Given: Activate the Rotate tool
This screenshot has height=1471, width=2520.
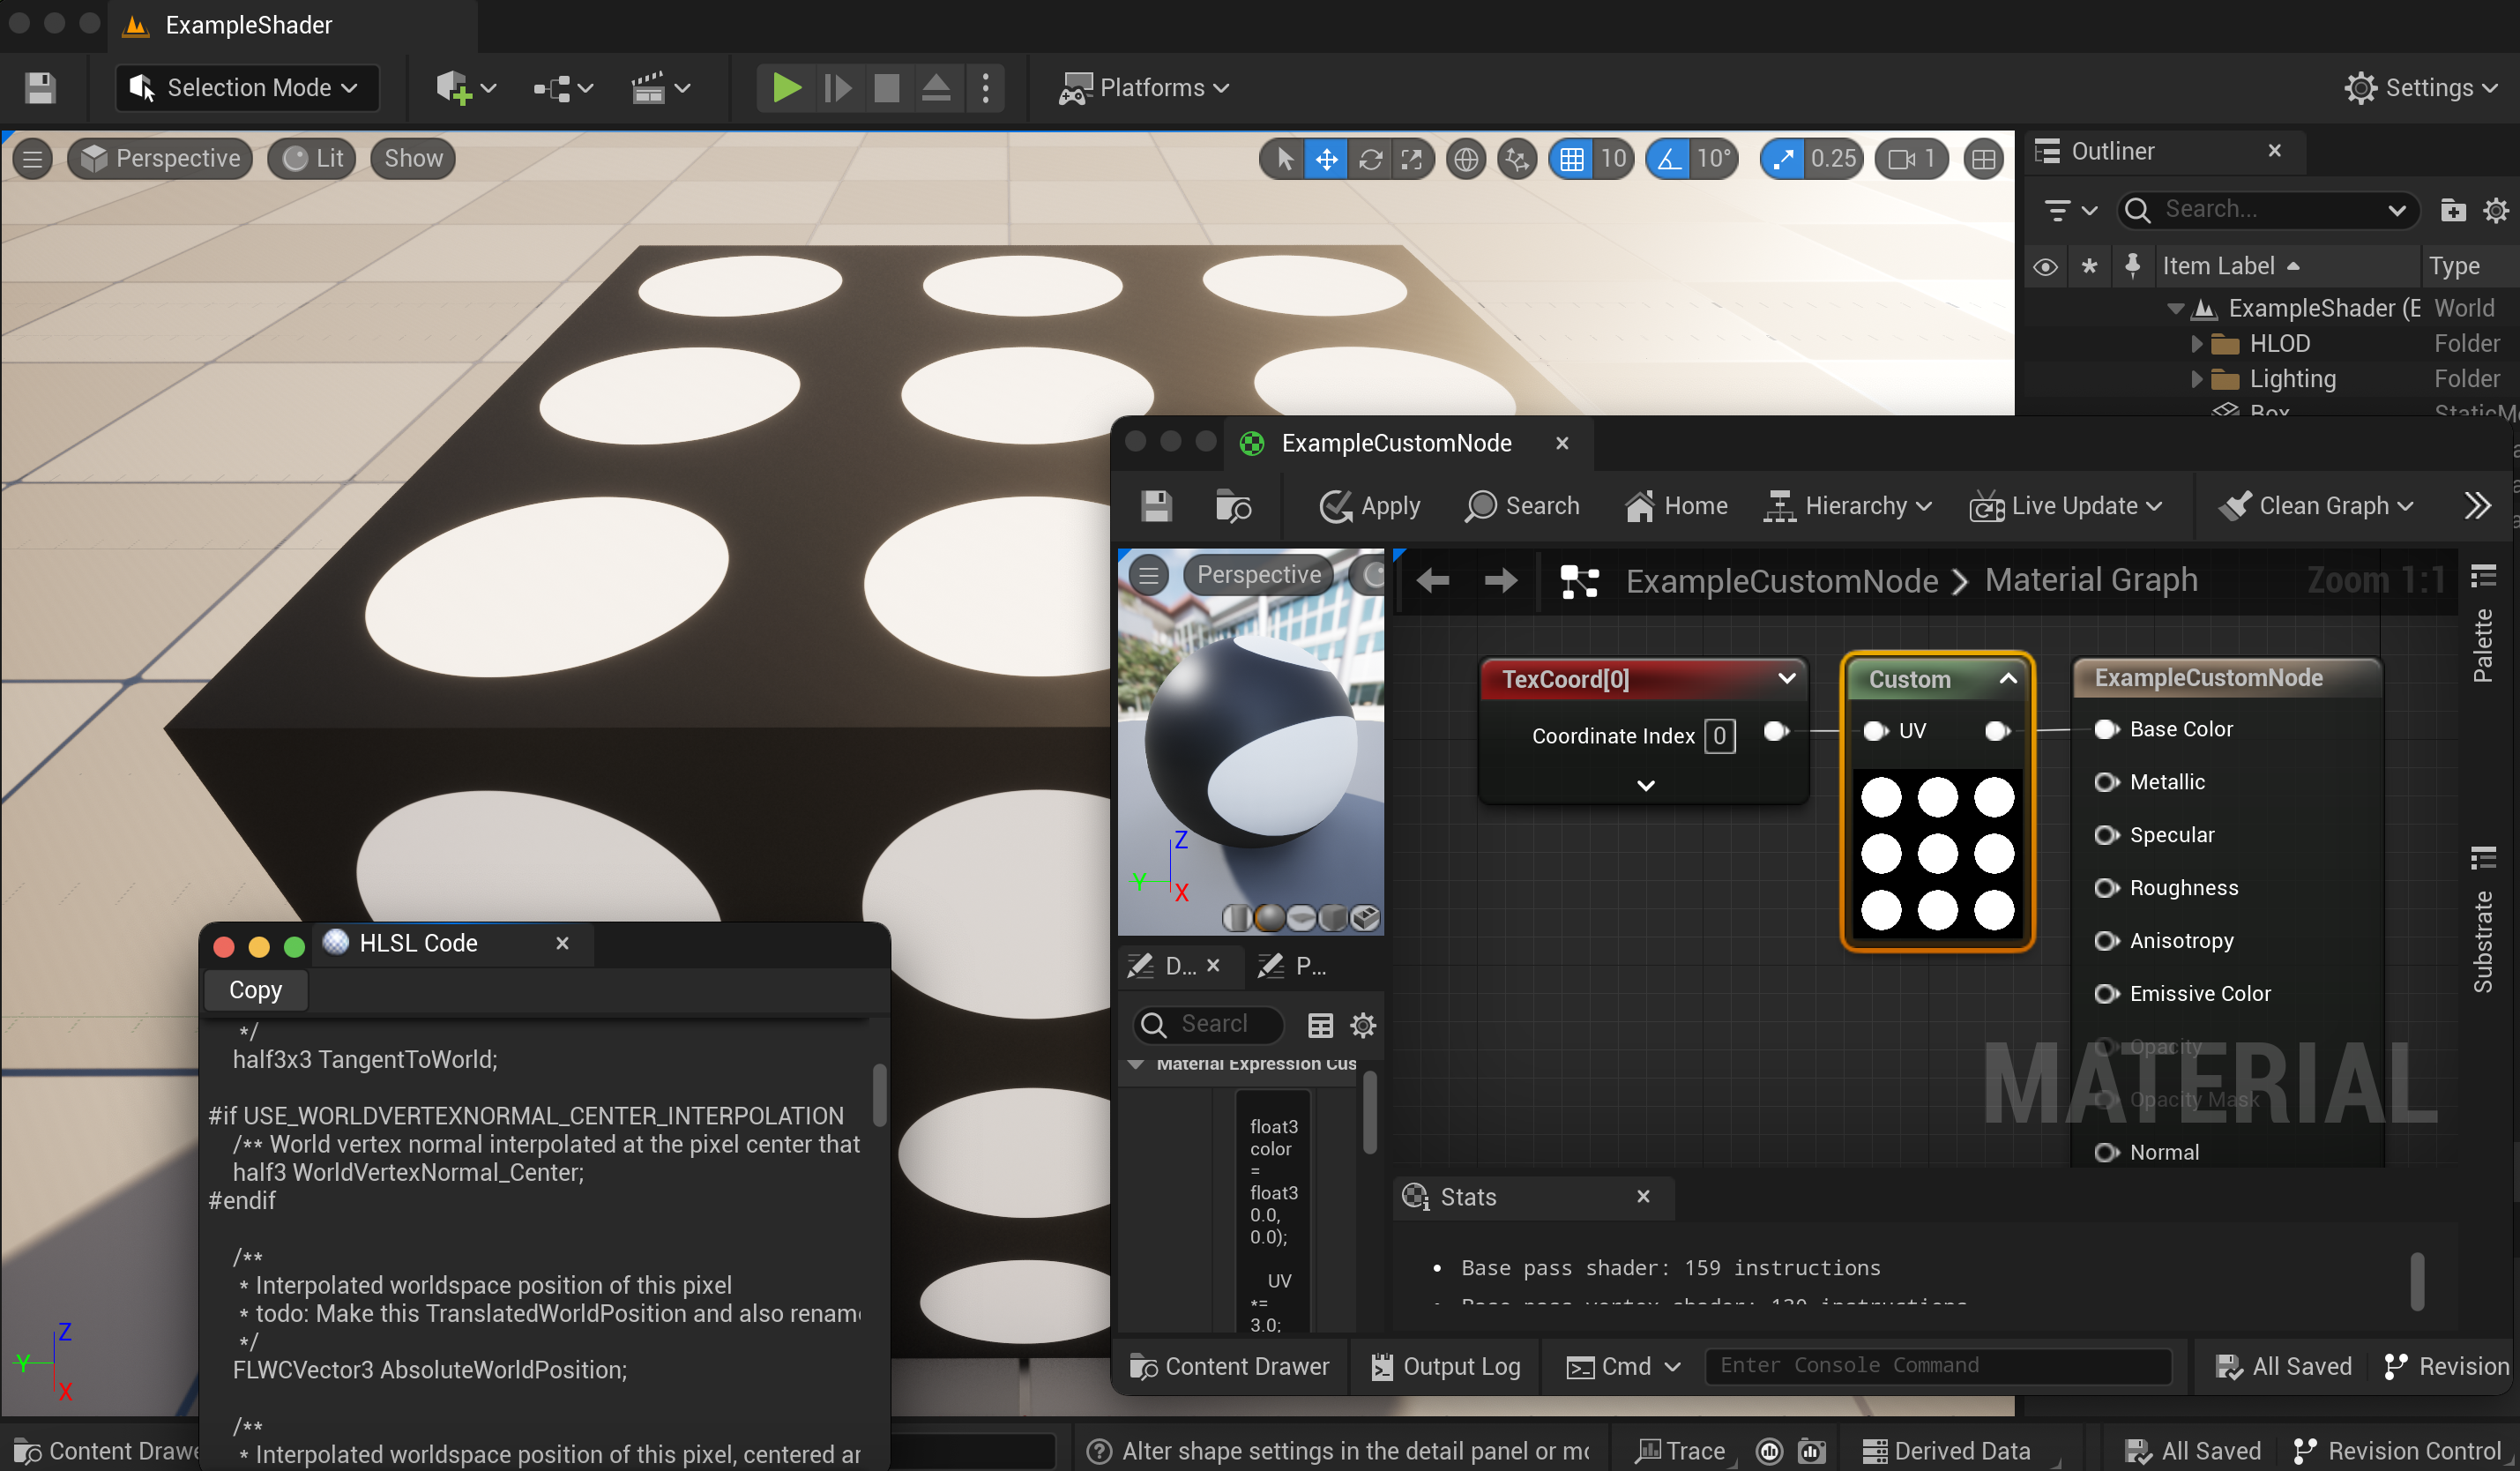Looking at the screenshot, I should coord(1370,159).
